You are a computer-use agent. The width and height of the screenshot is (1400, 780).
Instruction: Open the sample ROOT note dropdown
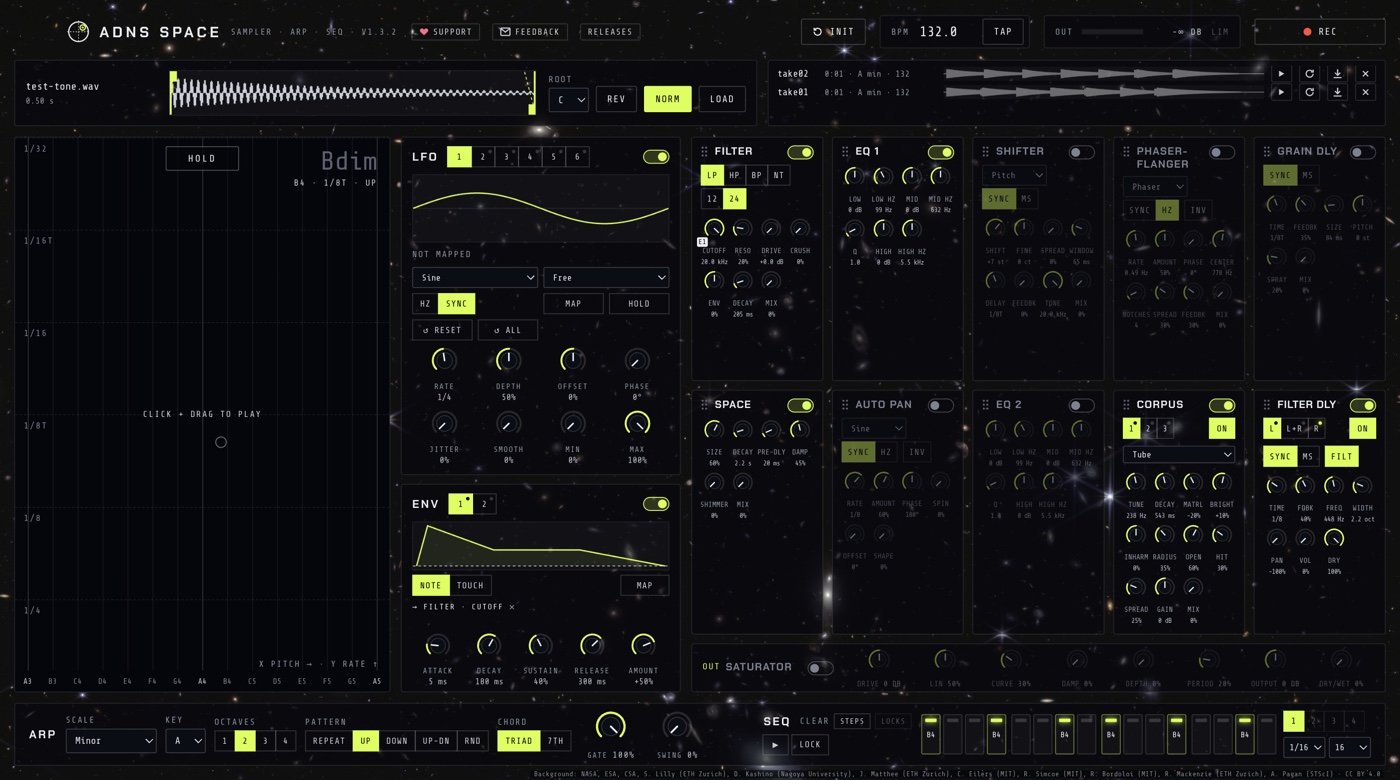(568, 100)
